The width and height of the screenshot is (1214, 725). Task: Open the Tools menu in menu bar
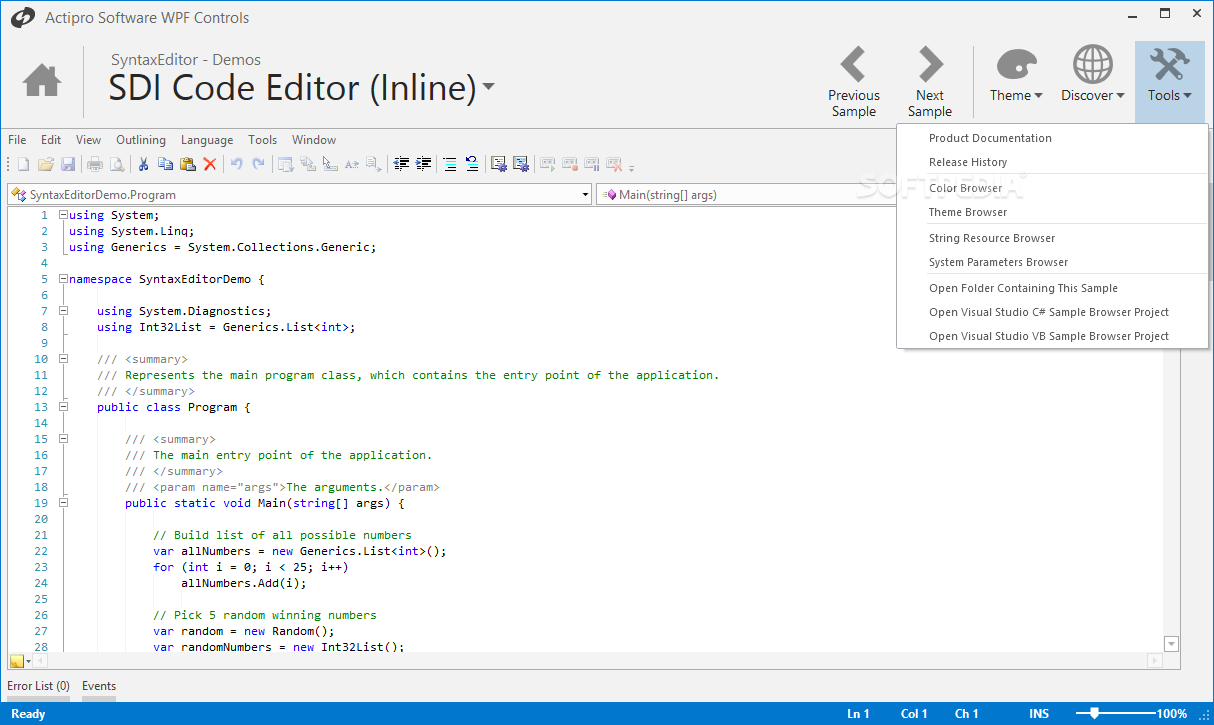point(263,140)
